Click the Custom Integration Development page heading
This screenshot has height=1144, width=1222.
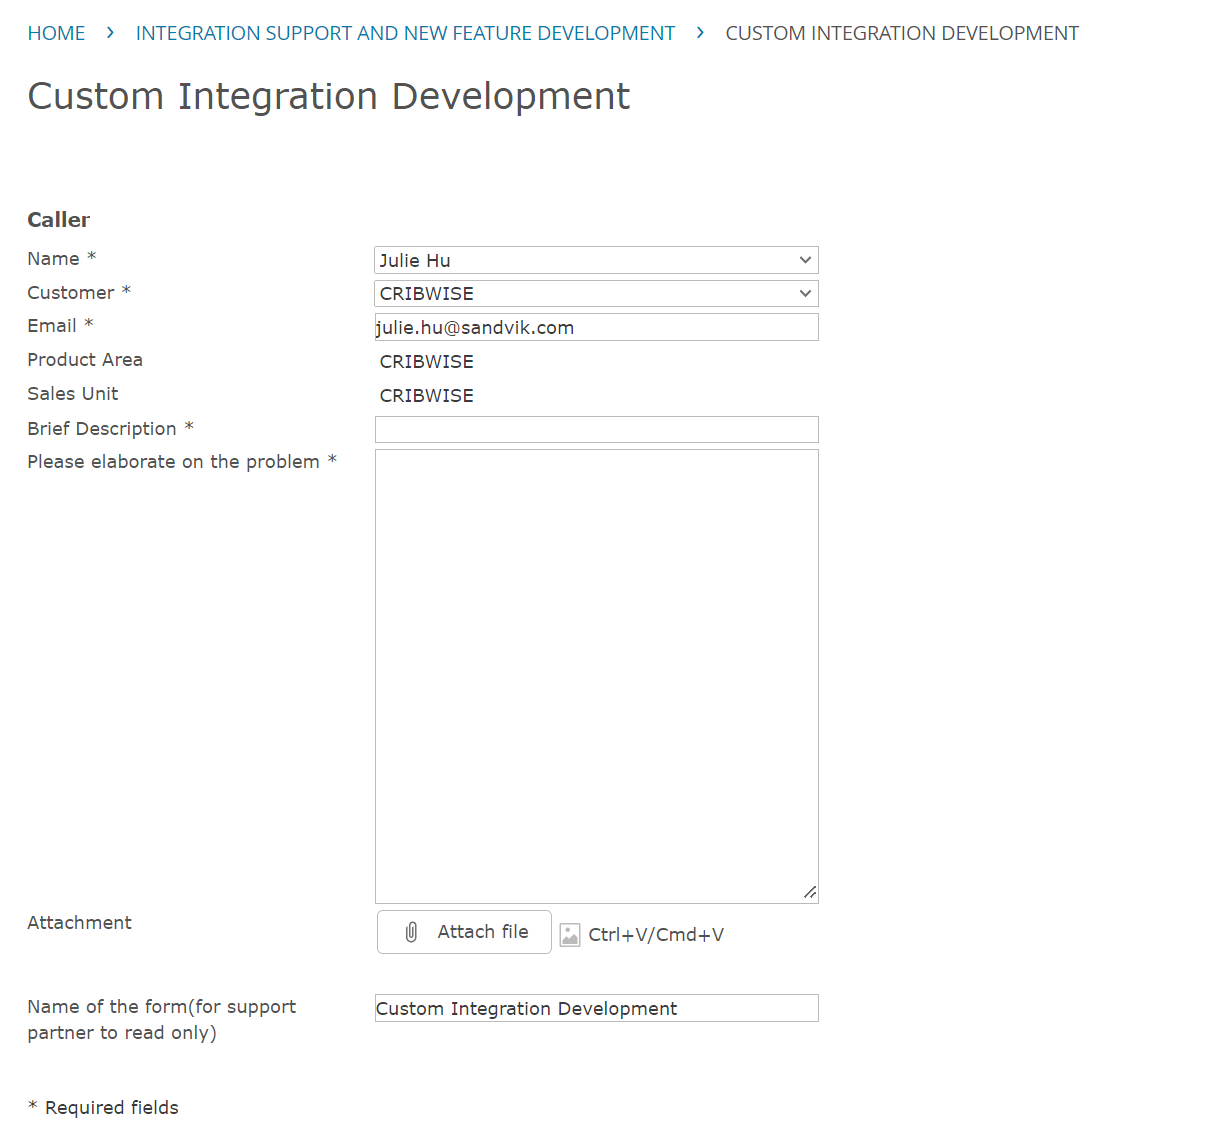point(328,96)
